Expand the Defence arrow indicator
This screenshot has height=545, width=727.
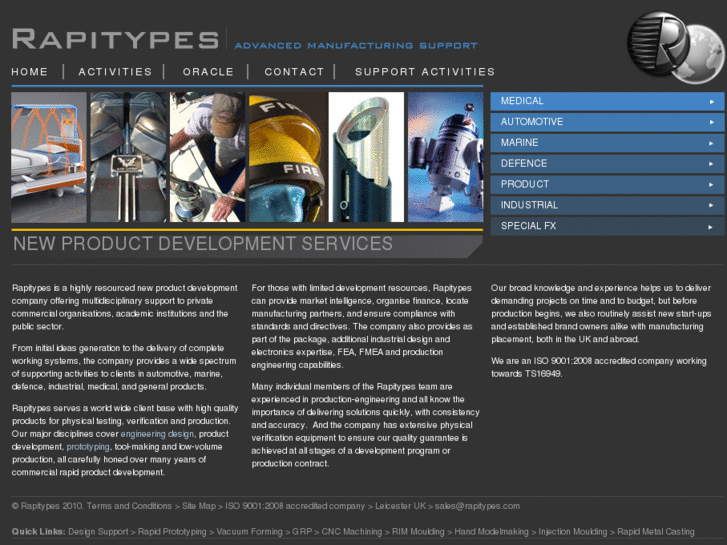click(712, 164)
